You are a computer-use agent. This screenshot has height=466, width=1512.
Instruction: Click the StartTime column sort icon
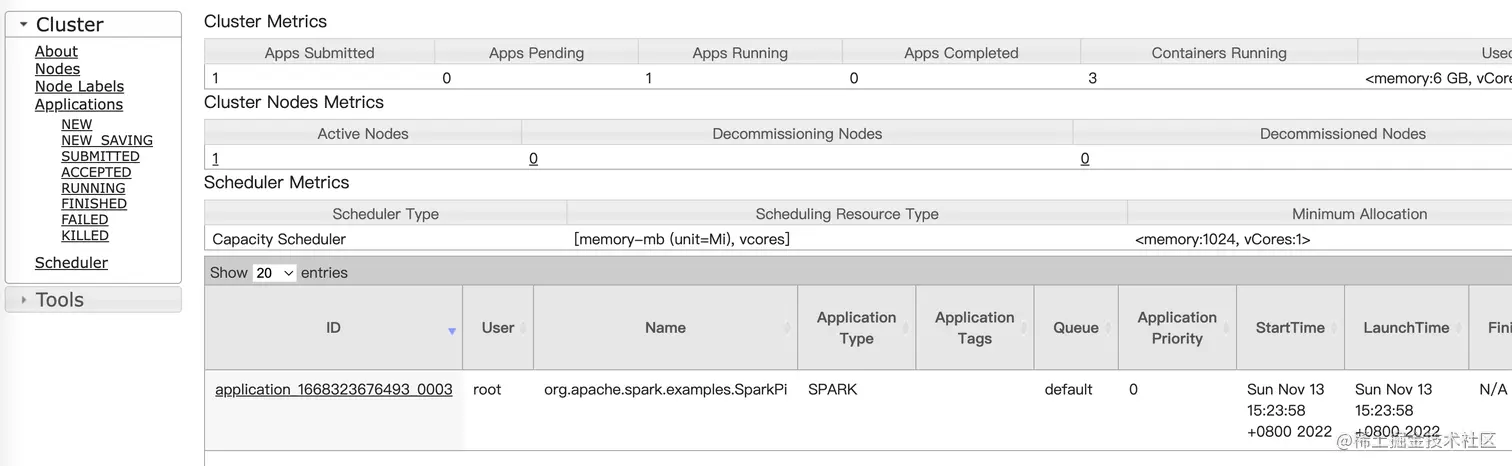(1335, 328)
